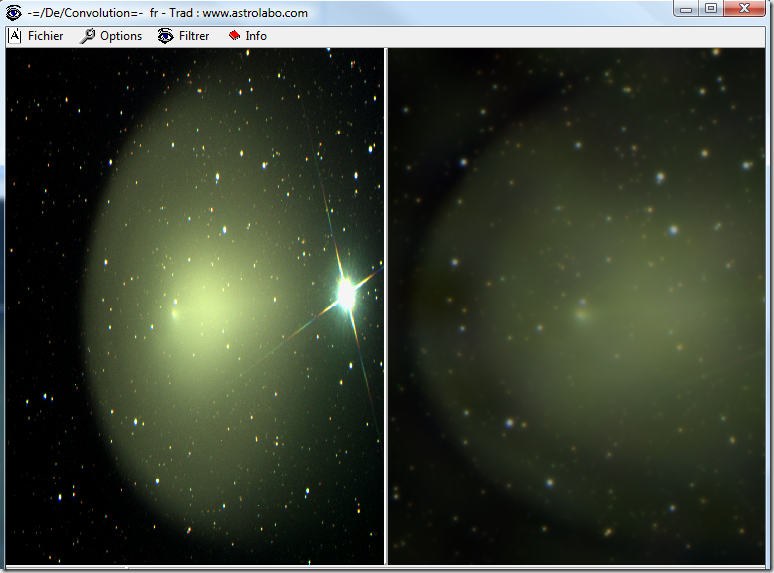Open the Options menu
774x573 pixels.
click(120, 36)
